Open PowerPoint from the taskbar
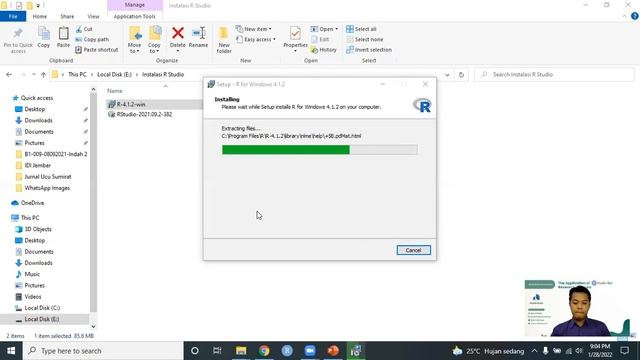This screenshot has width=640, height=360. click(x=333, y=351)
